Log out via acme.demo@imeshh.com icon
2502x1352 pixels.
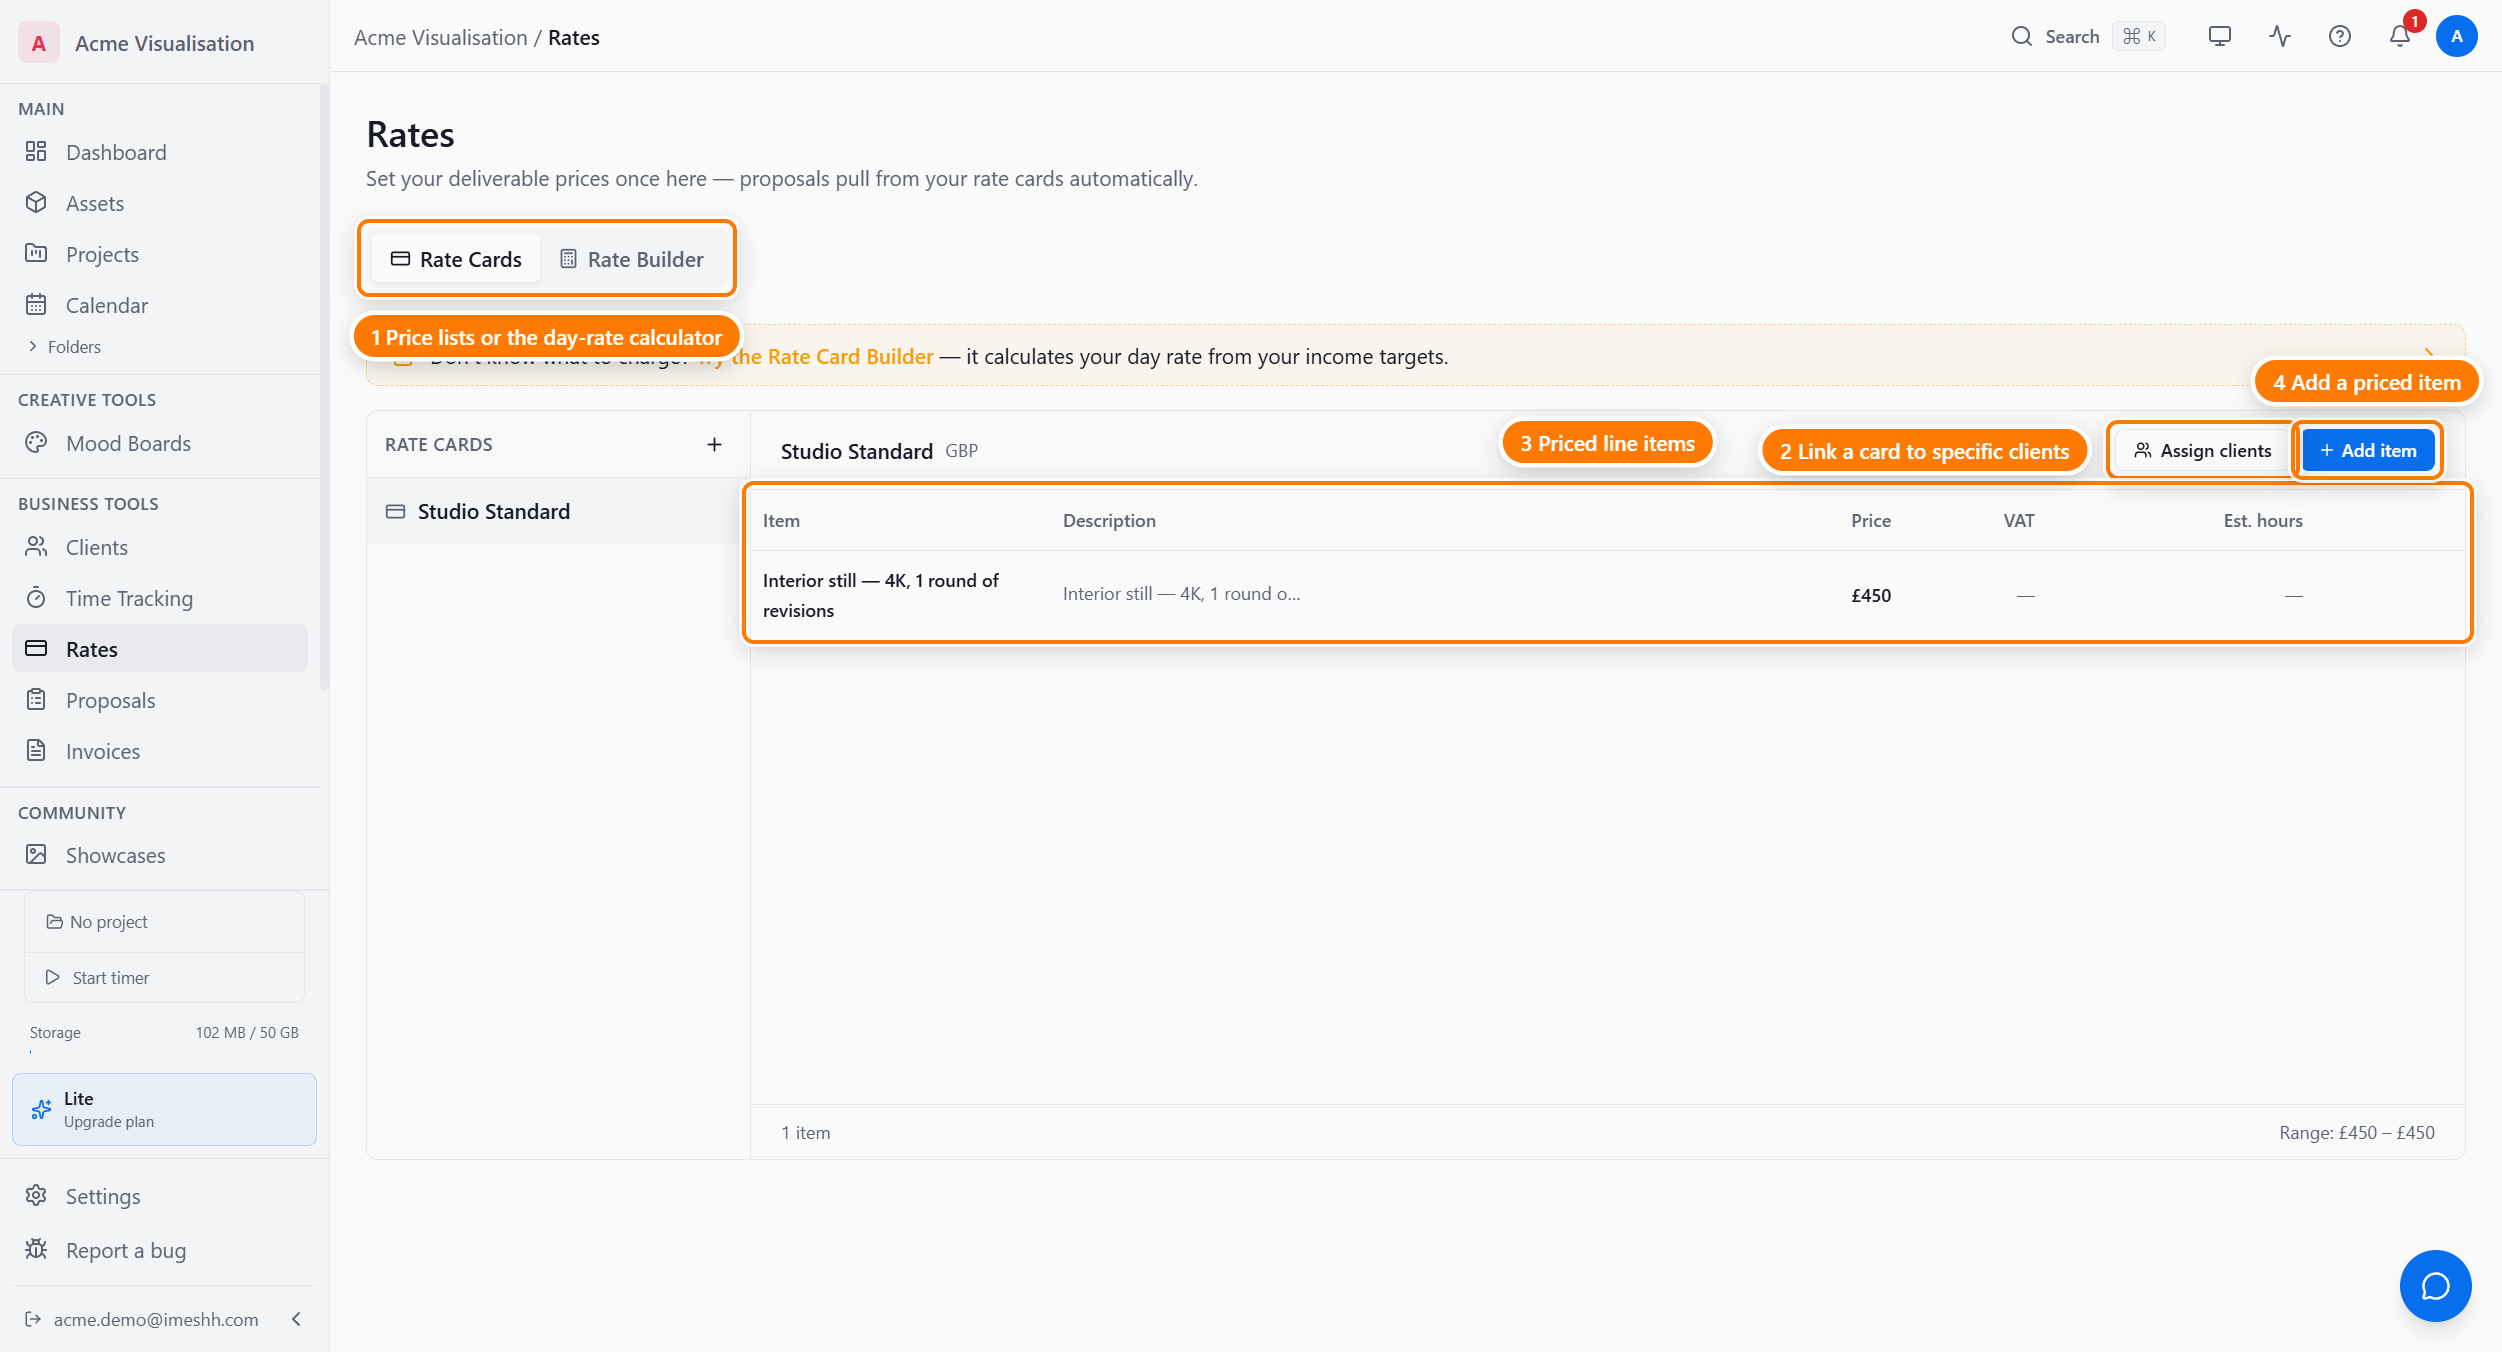(x=33, y=1319)
